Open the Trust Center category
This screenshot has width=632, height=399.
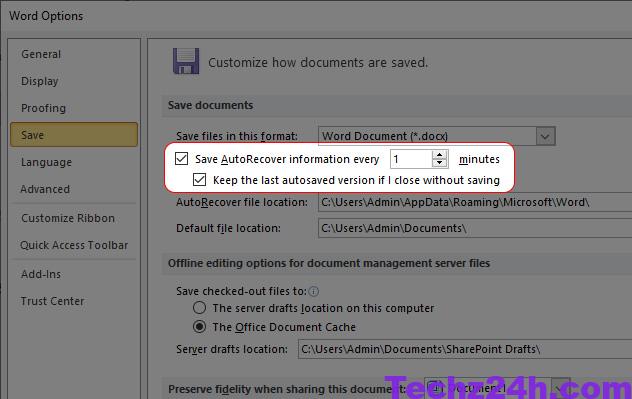coord(52,301)
